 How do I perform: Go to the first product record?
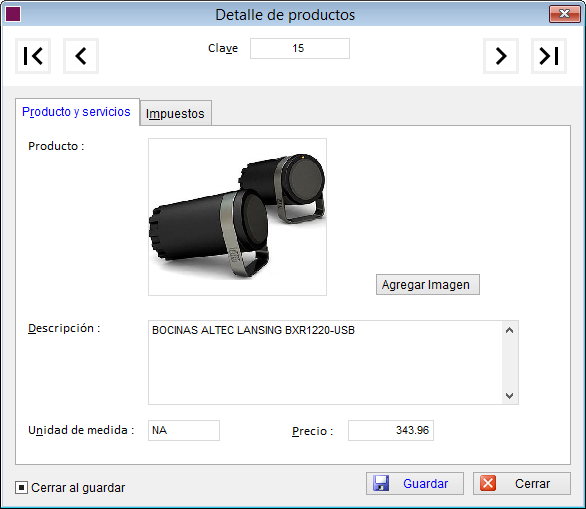coord(33,56)
